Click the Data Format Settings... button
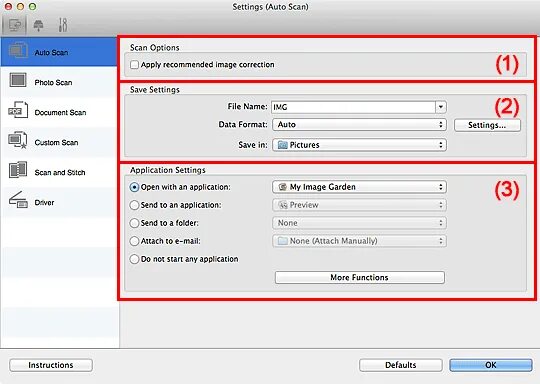Viewport: 540px width, 384px height. (487, 125)
